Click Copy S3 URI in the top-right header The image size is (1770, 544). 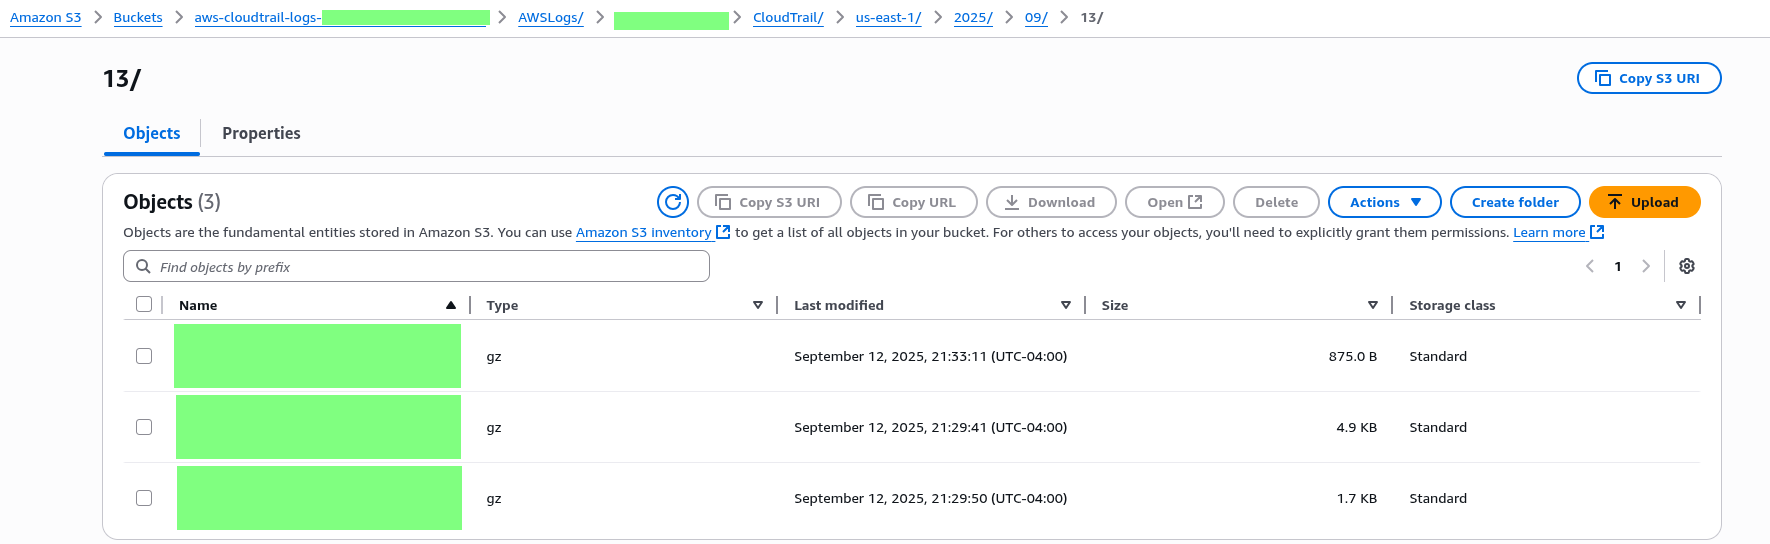tap(1648, 78)
